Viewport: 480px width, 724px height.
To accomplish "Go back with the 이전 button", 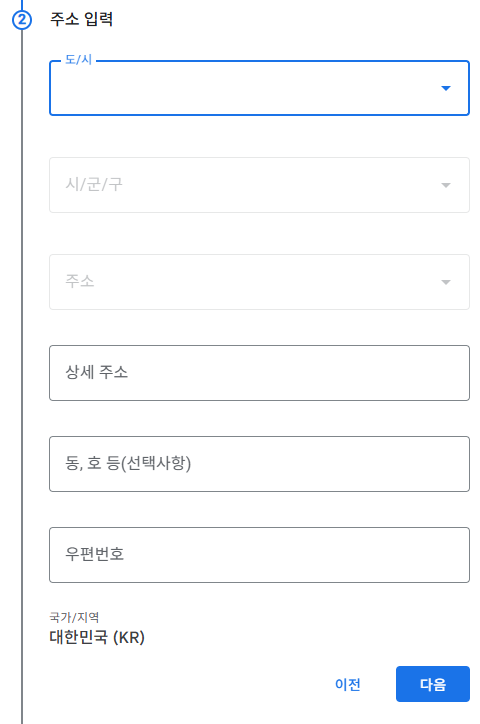I will click(x=348, y=684).
